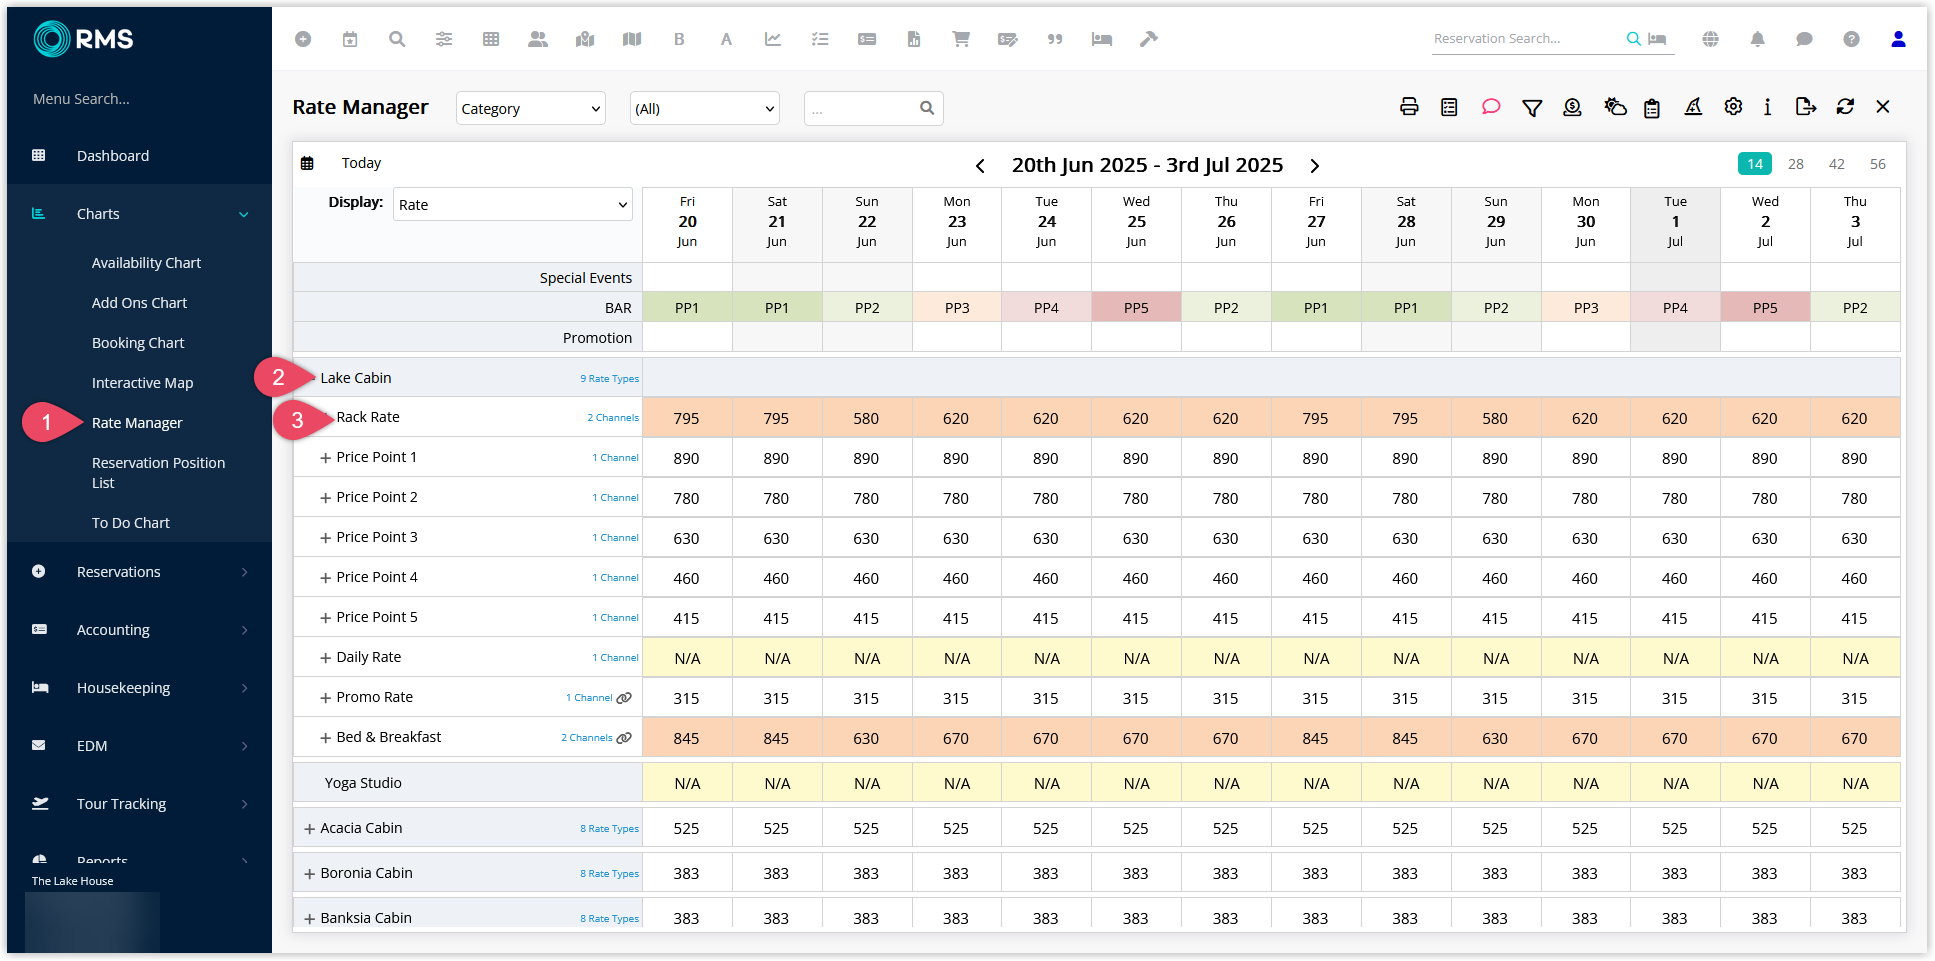This screenshot has width=1935, height=961.
Task: Open the Display Rate dropdown
Action: 513,204
